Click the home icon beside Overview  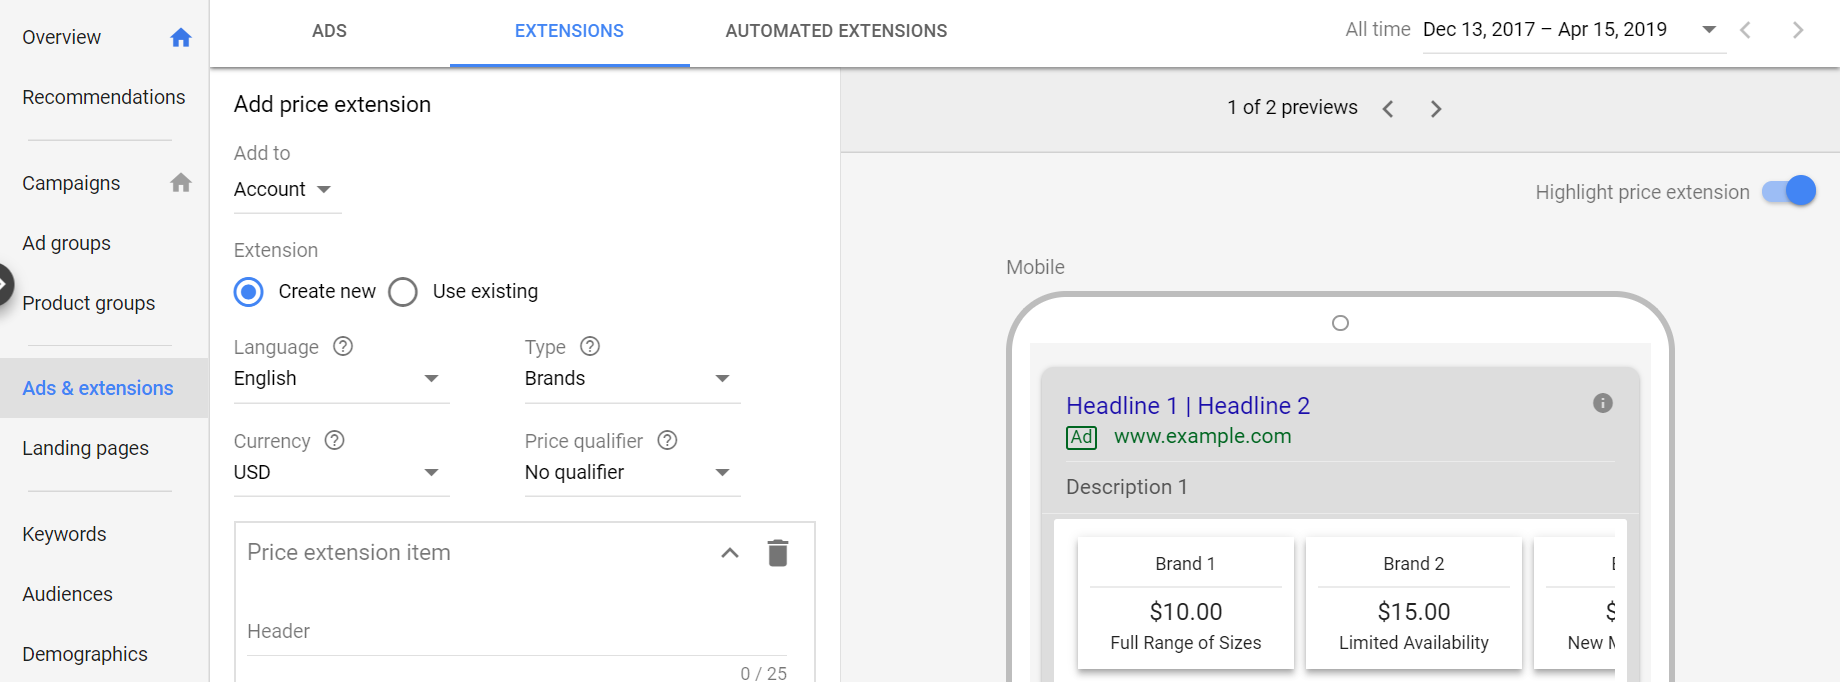(181, 38)
